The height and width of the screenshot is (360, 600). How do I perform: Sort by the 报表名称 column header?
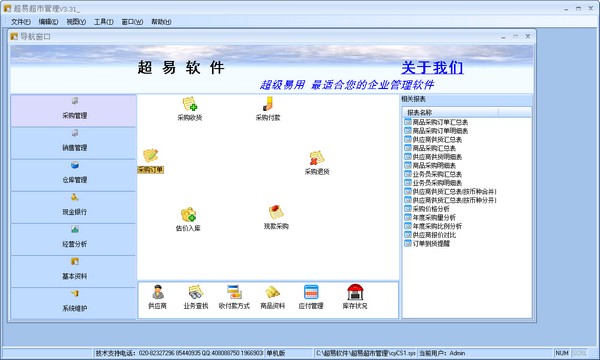click(x=450, y=112)
